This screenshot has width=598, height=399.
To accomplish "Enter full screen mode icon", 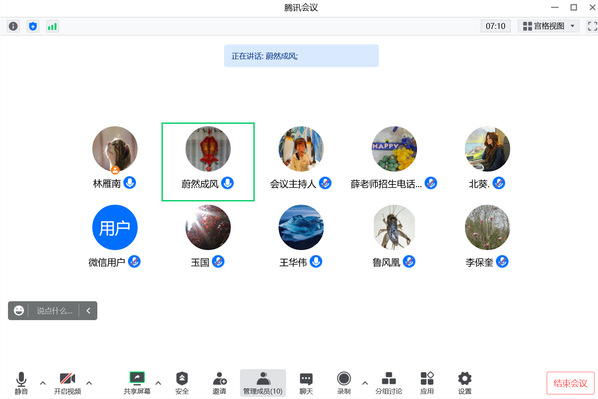I will click(x=592, y=26).
